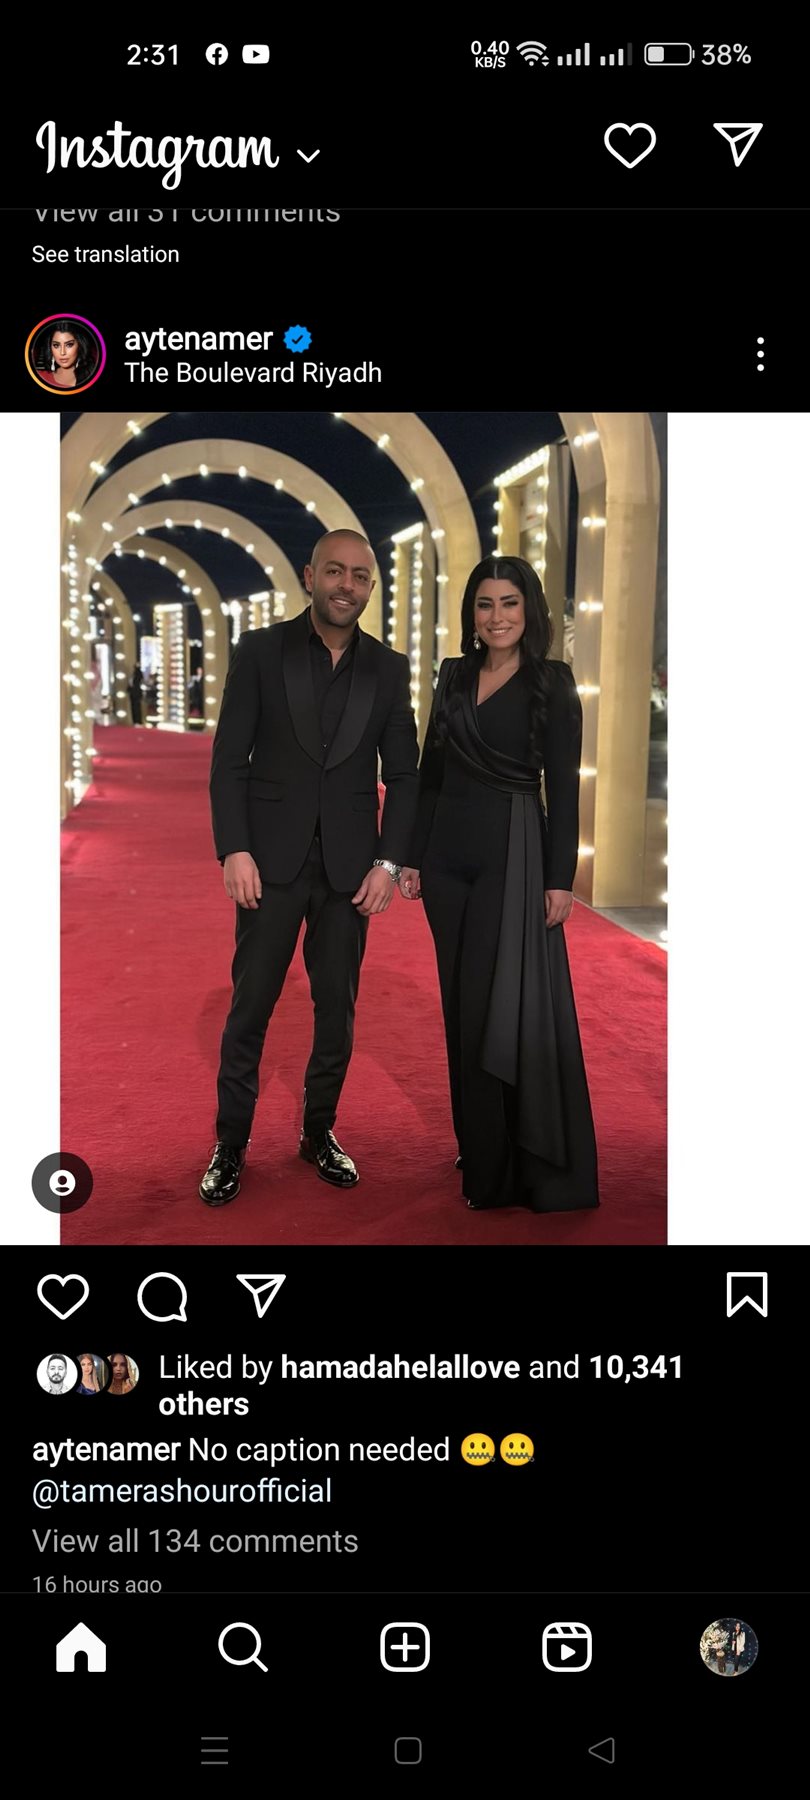Show tagged people icon on photo
This screenshot has width=810, height=1800.
pyautogui.click(x=62, y=1183)
